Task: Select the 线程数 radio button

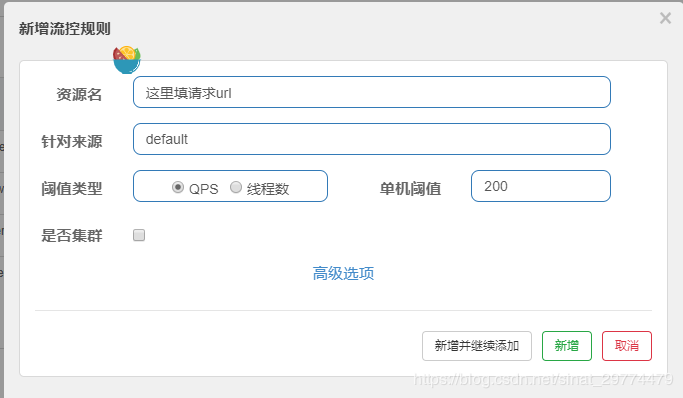Action: pyautogui.click(x=236, y=187)
